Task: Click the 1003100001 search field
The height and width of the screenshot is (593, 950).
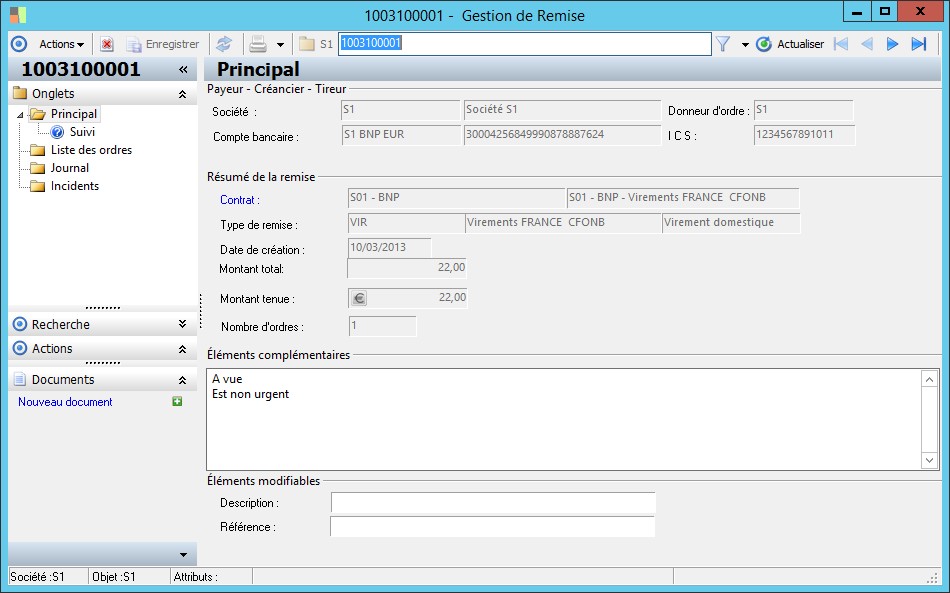Action: coord(525,44)
